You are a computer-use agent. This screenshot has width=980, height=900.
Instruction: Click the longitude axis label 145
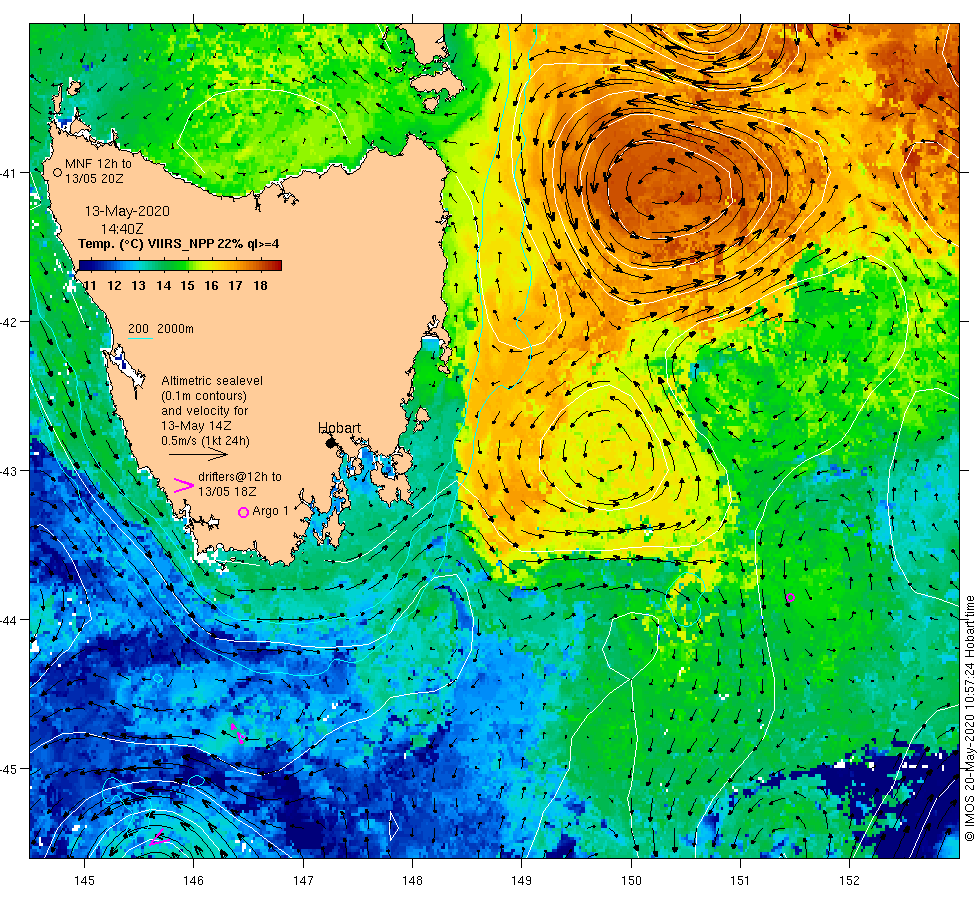84,881
